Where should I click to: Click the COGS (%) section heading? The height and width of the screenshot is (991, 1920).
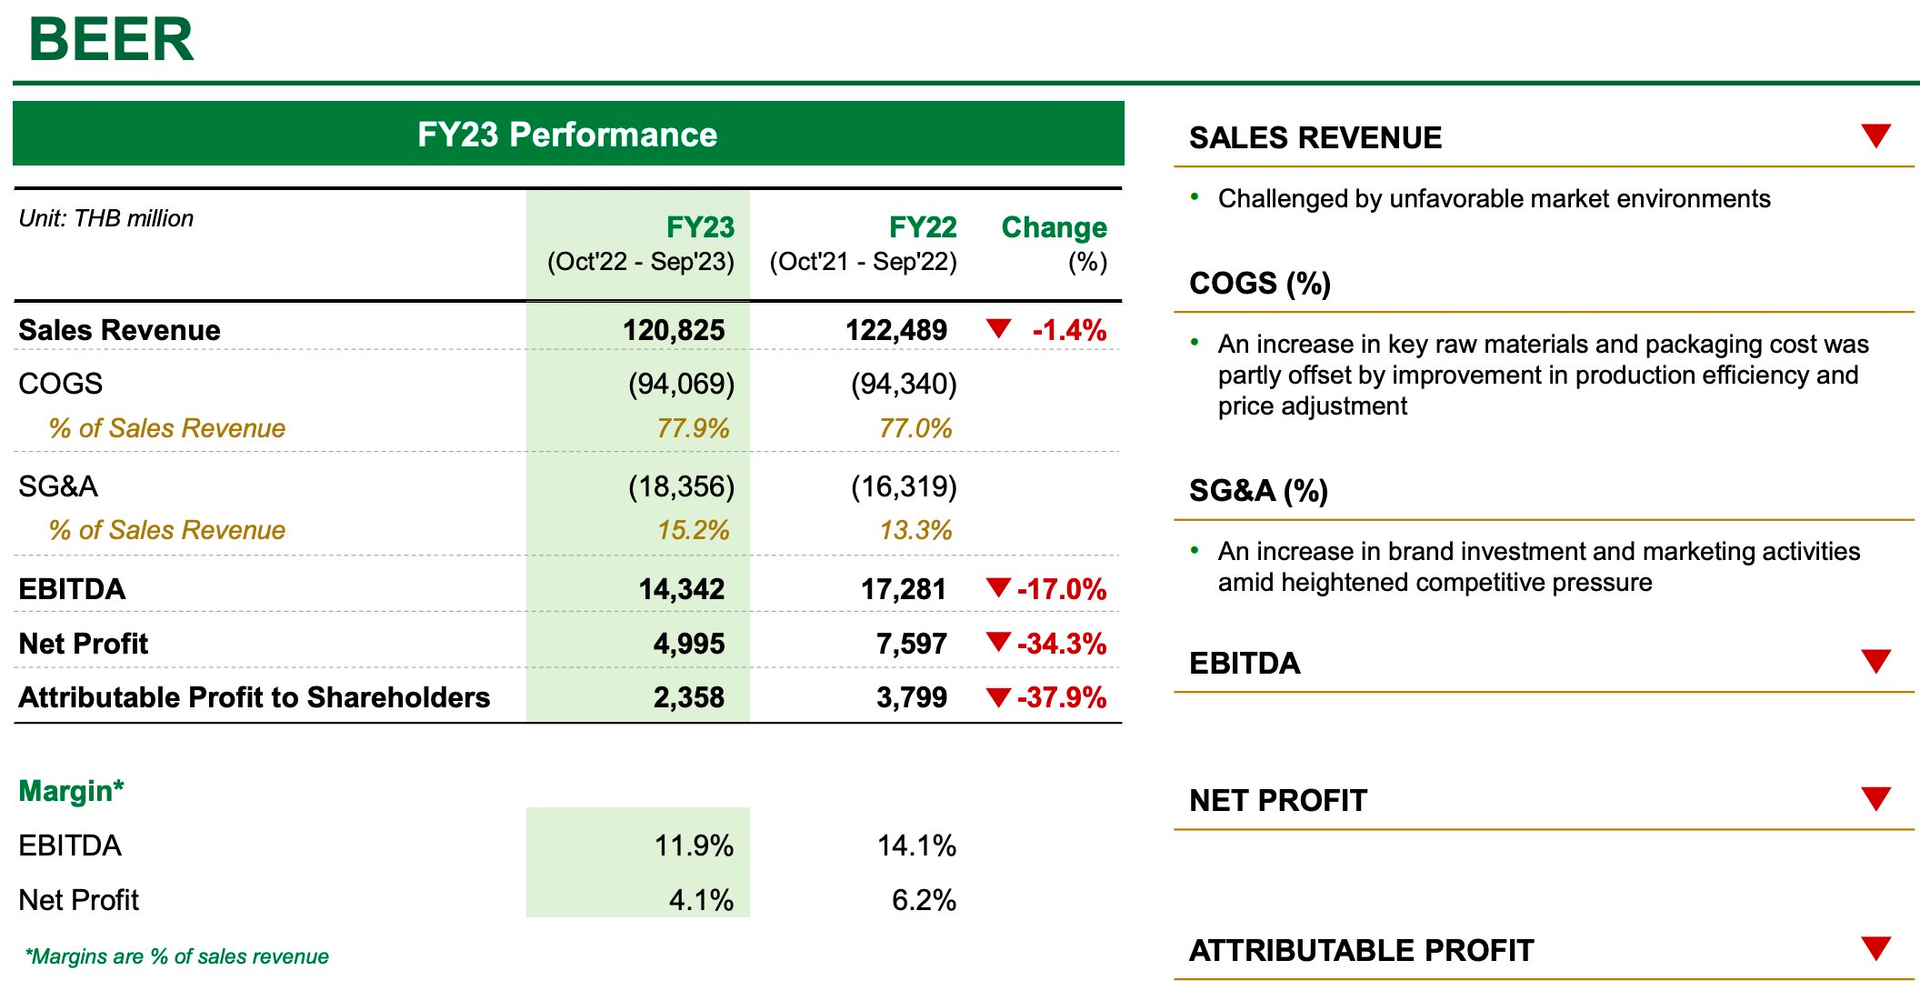1260,284
